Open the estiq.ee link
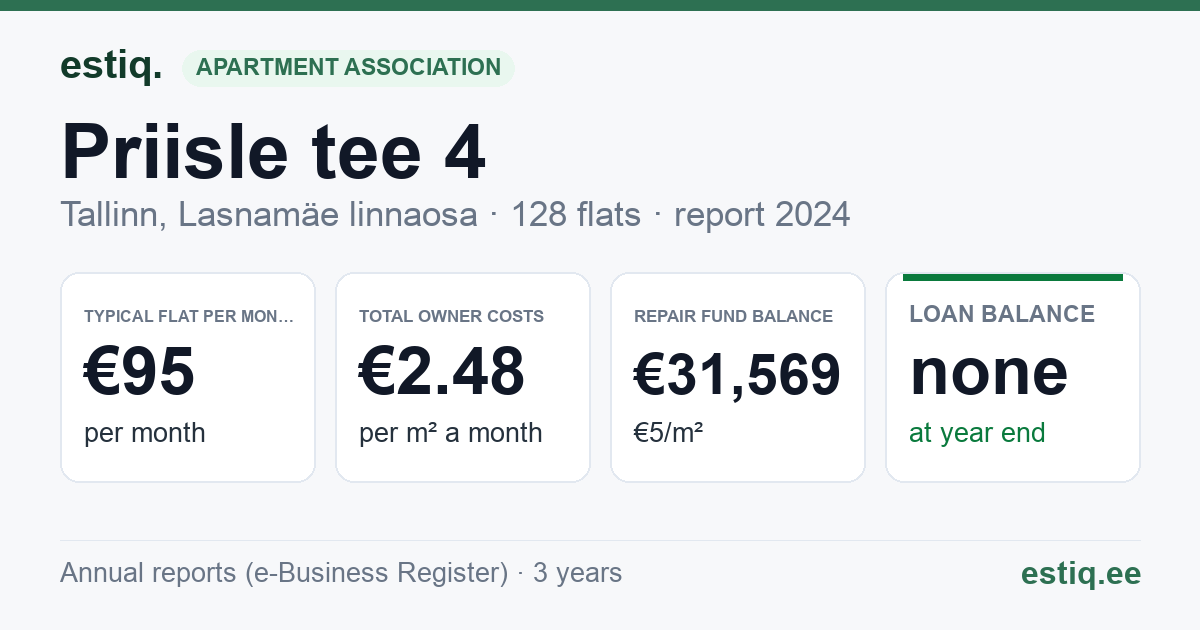1200x630 pixels. point(1080,573)
